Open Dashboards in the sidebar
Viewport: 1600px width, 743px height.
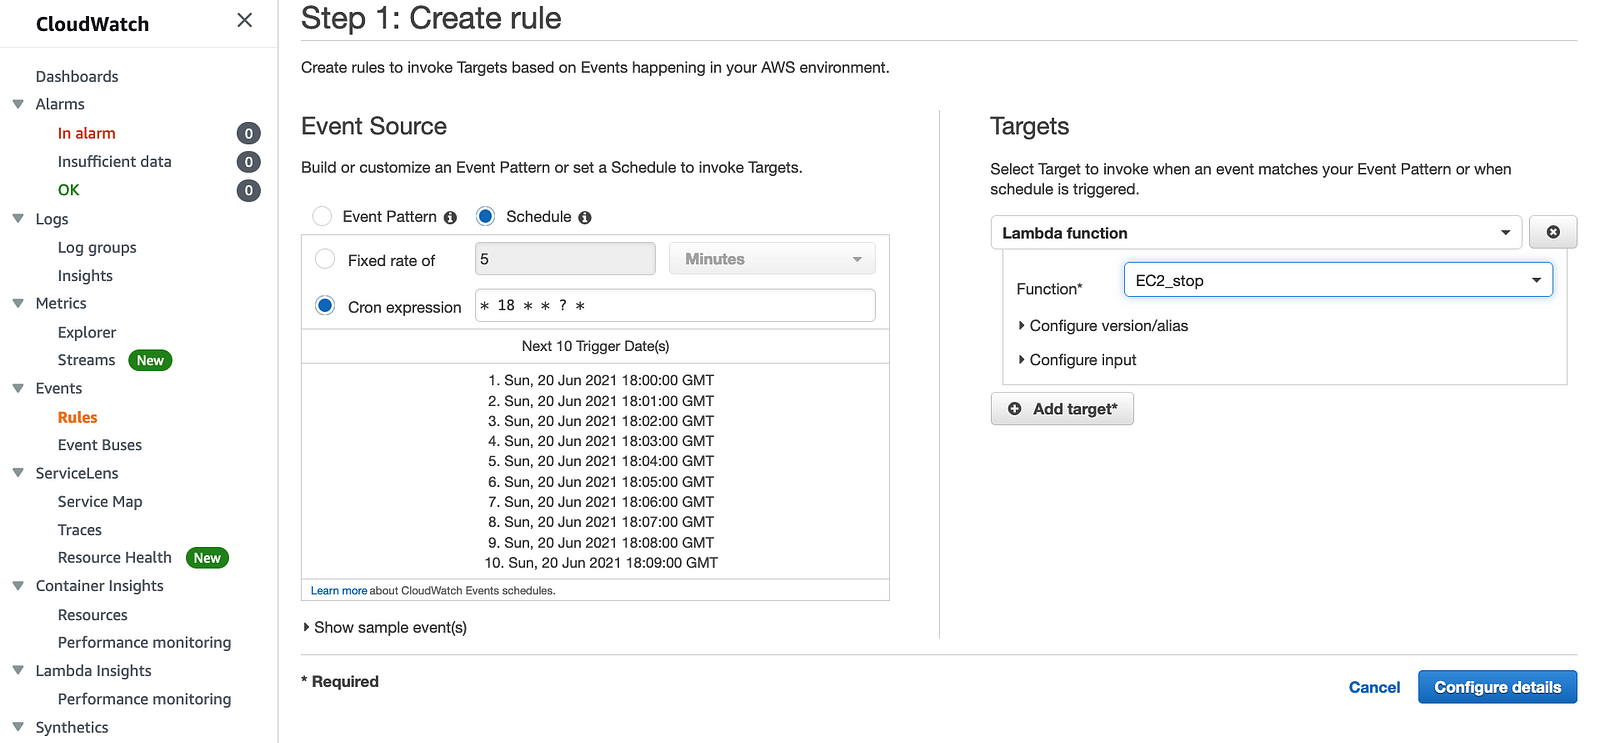(x=77, y=77)
